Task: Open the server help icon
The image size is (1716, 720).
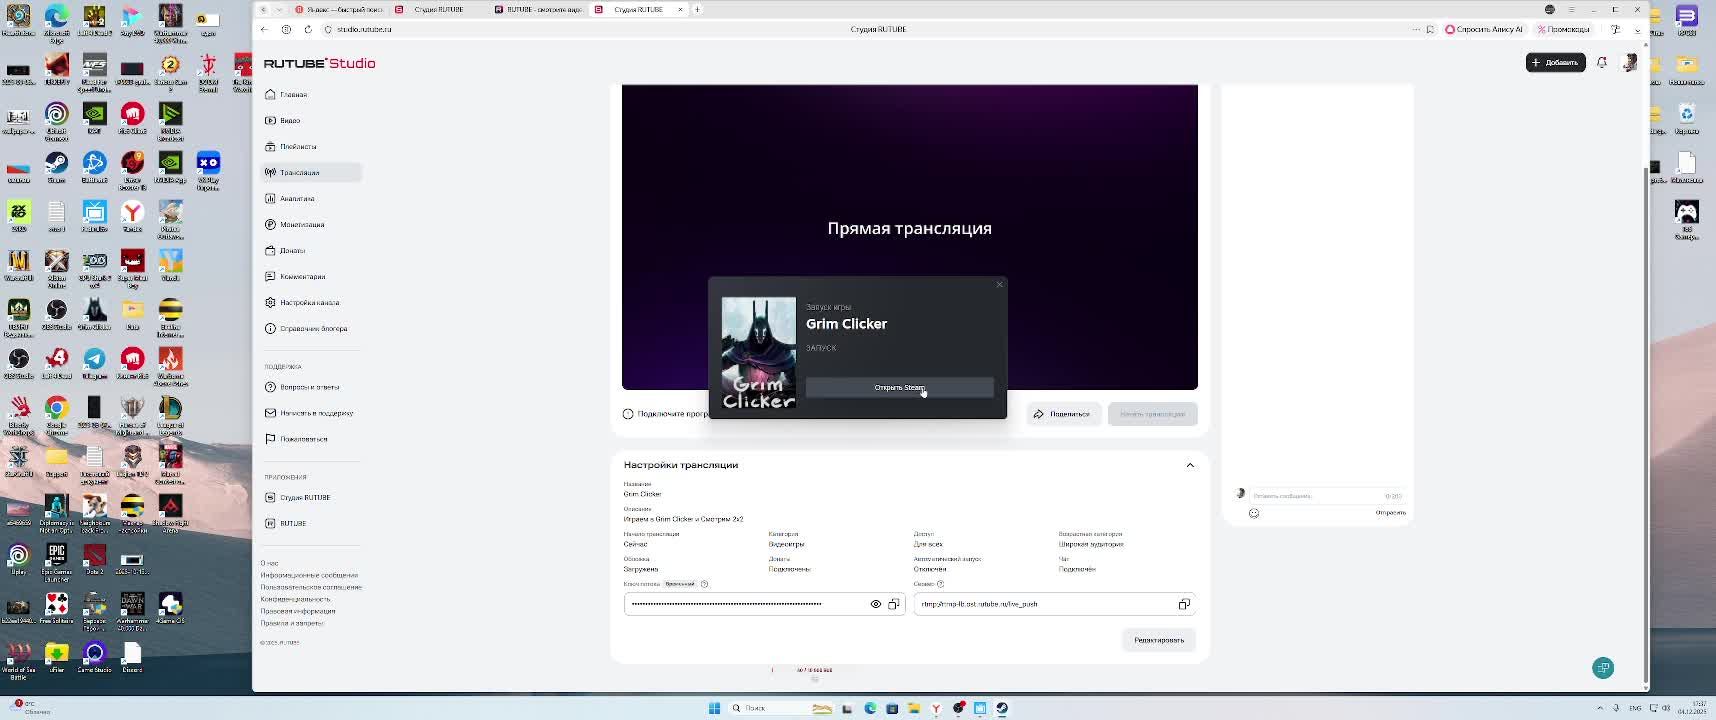Action: pyautogui.click(x=940, y=584)
